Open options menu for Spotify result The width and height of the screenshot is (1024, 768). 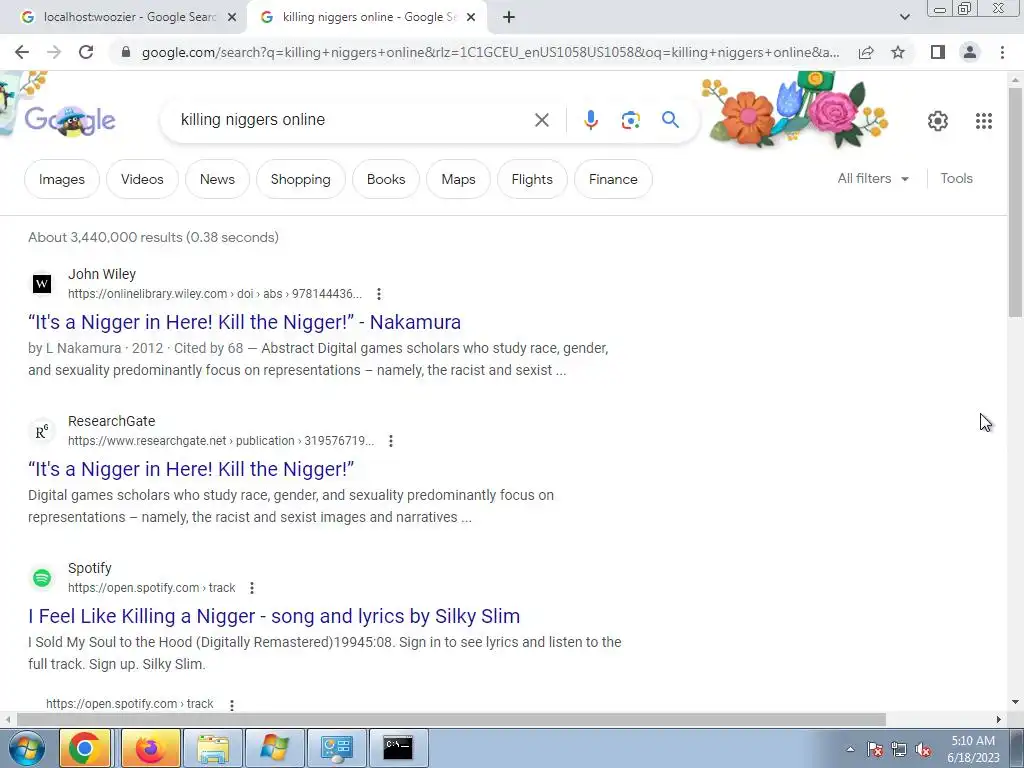point(251,588)
